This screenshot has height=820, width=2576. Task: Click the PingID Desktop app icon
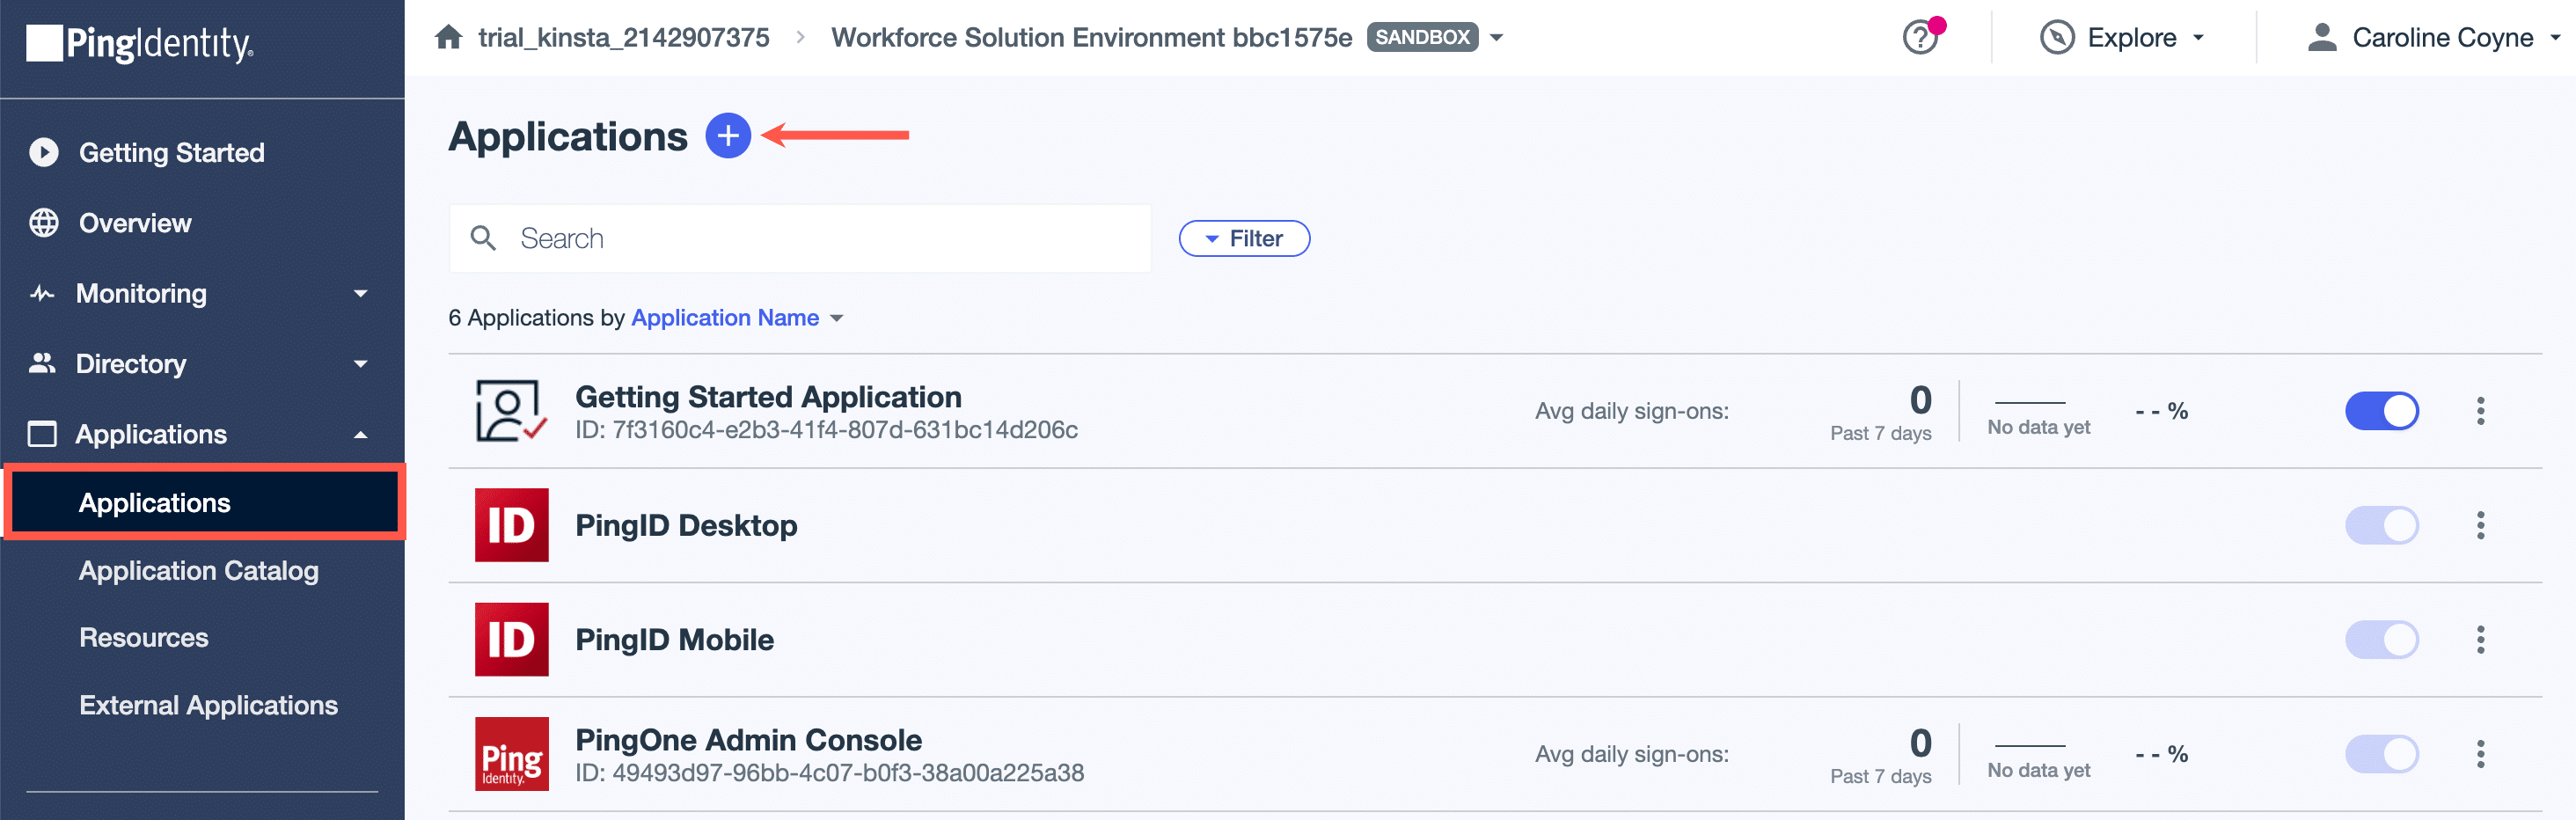click(x=511, y=525)
